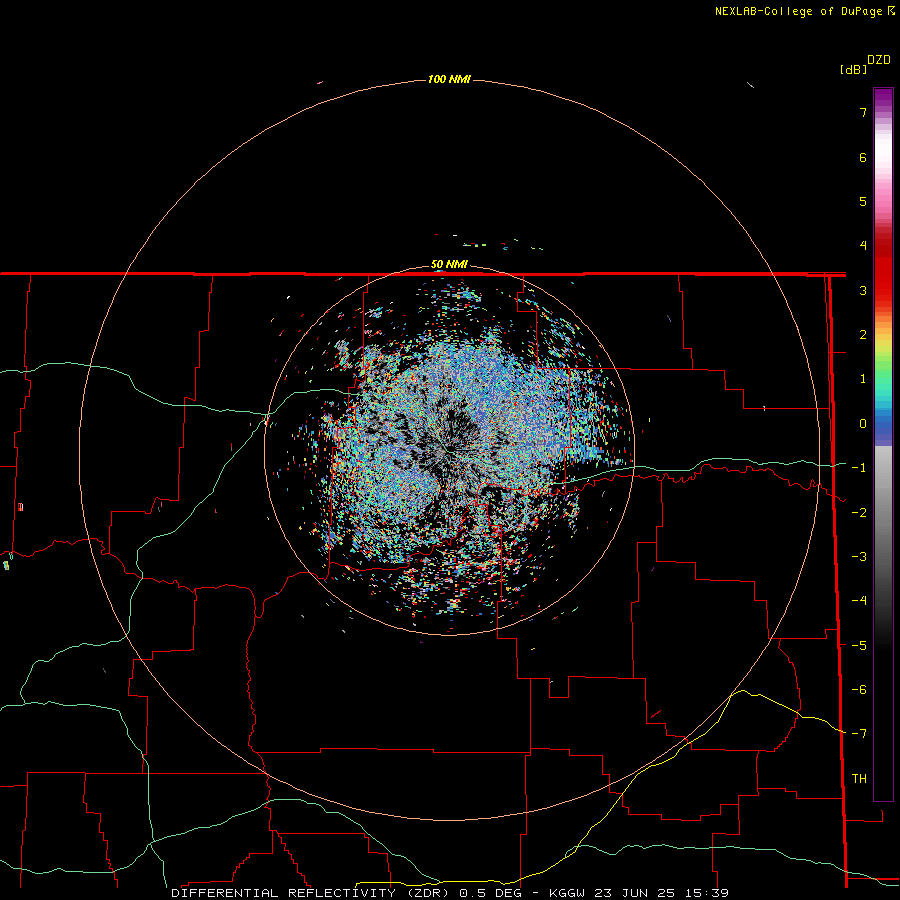The height and width of the screenshot is (900, 900).
Task: Select the -5 dB scale label
Action: point(859,646)
